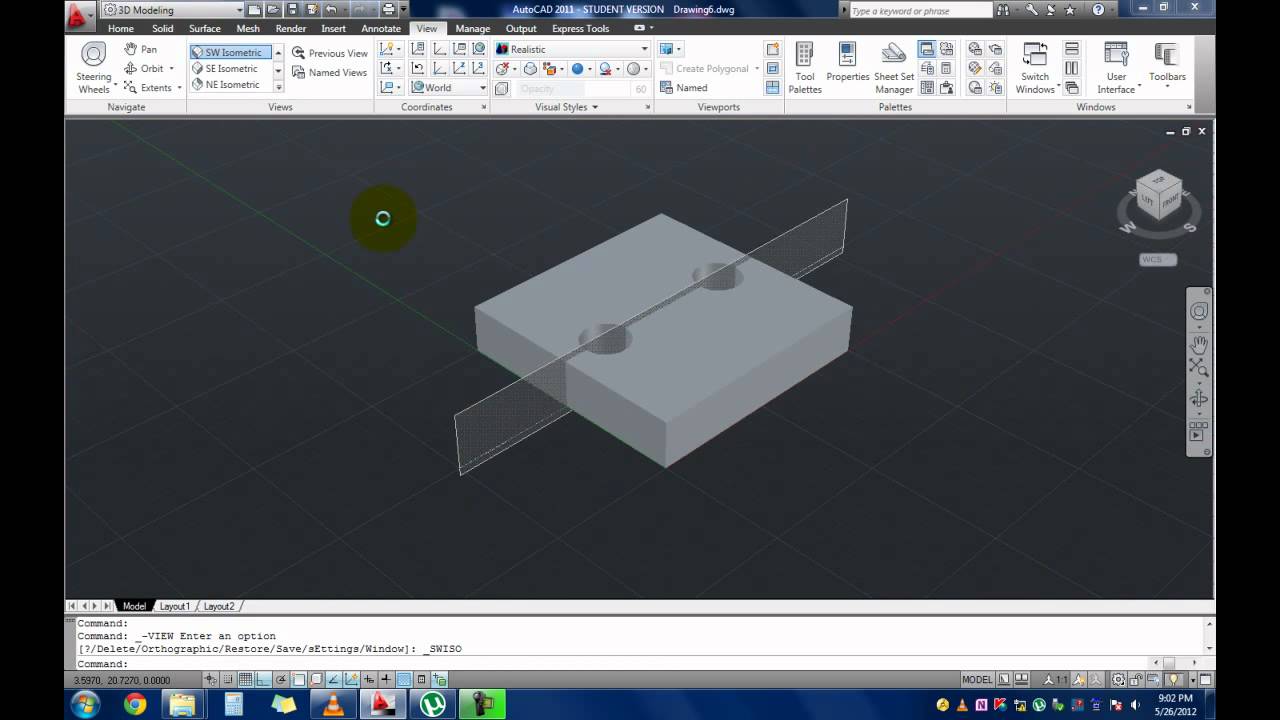Click the Save icon in quick access toolbar
The width and height of the screenshot is (1280, 720).
pyautogui.click(x=293, y=10)
